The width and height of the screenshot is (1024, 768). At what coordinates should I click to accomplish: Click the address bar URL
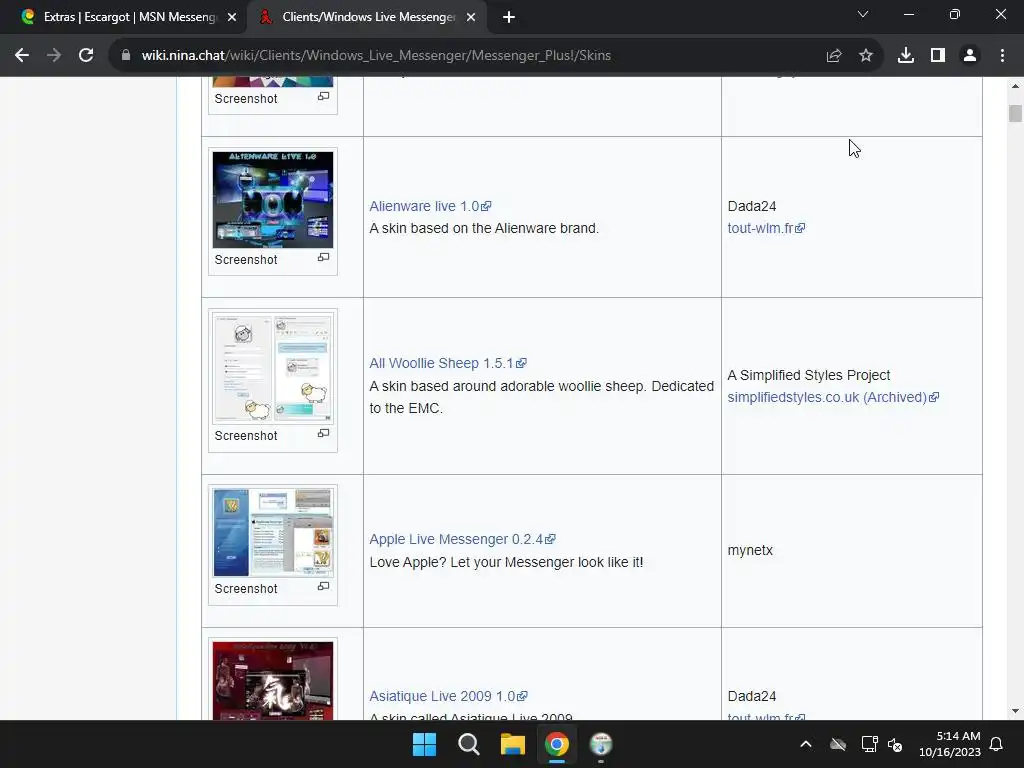(376, 56)
